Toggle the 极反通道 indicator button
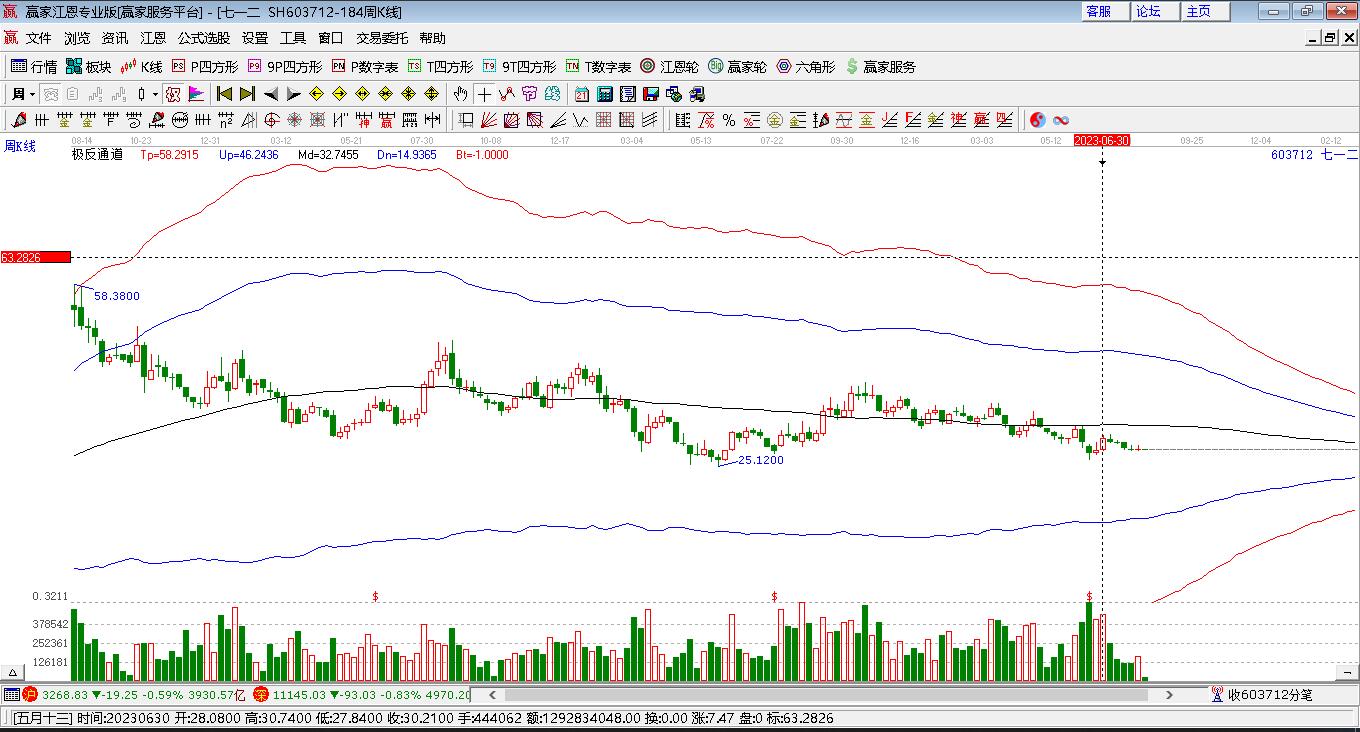This screenshot has height=732, width=1360. [x=97, y=155]
